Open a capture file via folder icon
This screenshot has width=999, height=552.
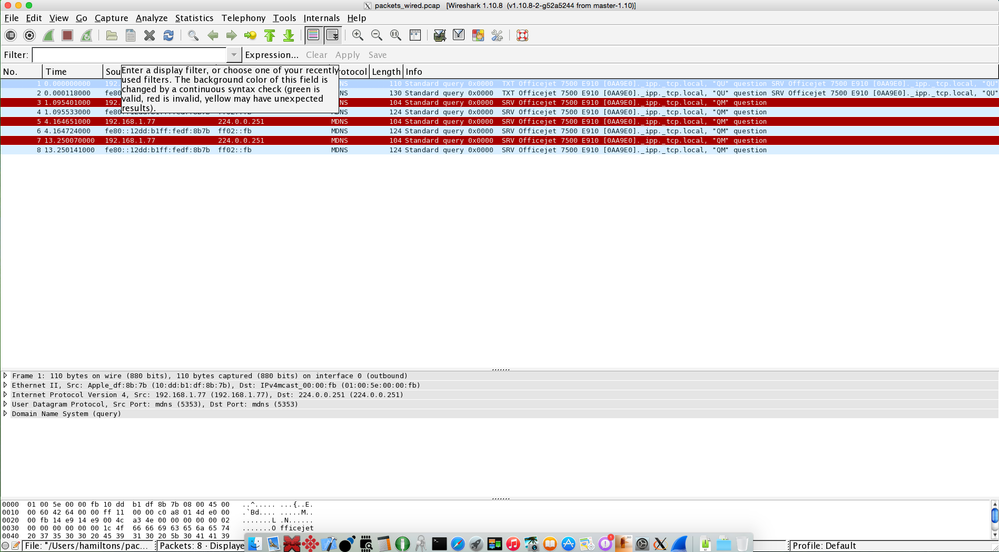(x=111, y=36)
